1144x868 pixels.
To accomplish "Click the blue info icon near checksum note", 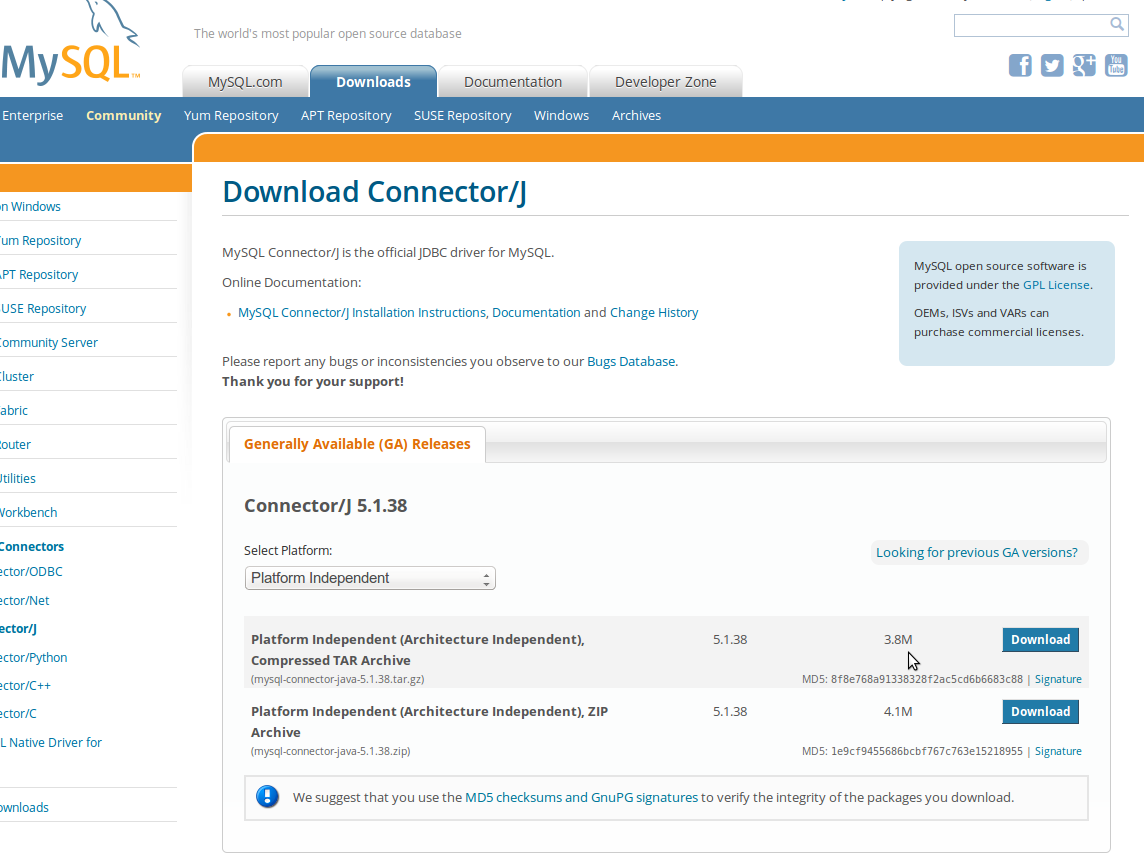I will 267,797.
